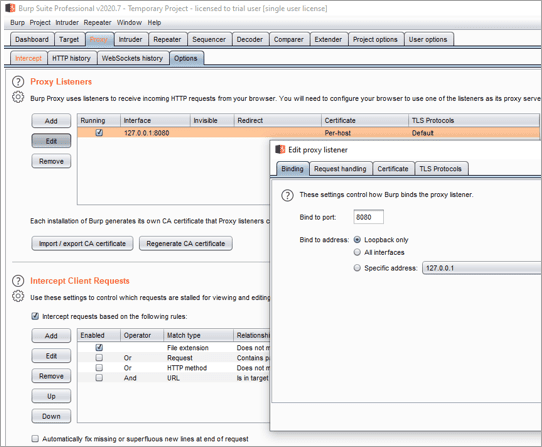
Task: Select Loopback only radio button
Action: pos(357,240)
